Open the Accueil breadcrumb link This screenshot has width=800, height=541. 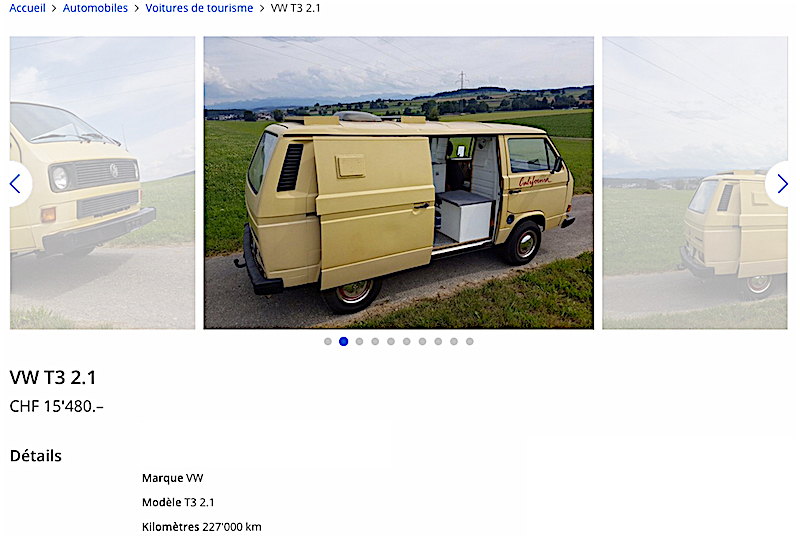click(x=28, y=8)
